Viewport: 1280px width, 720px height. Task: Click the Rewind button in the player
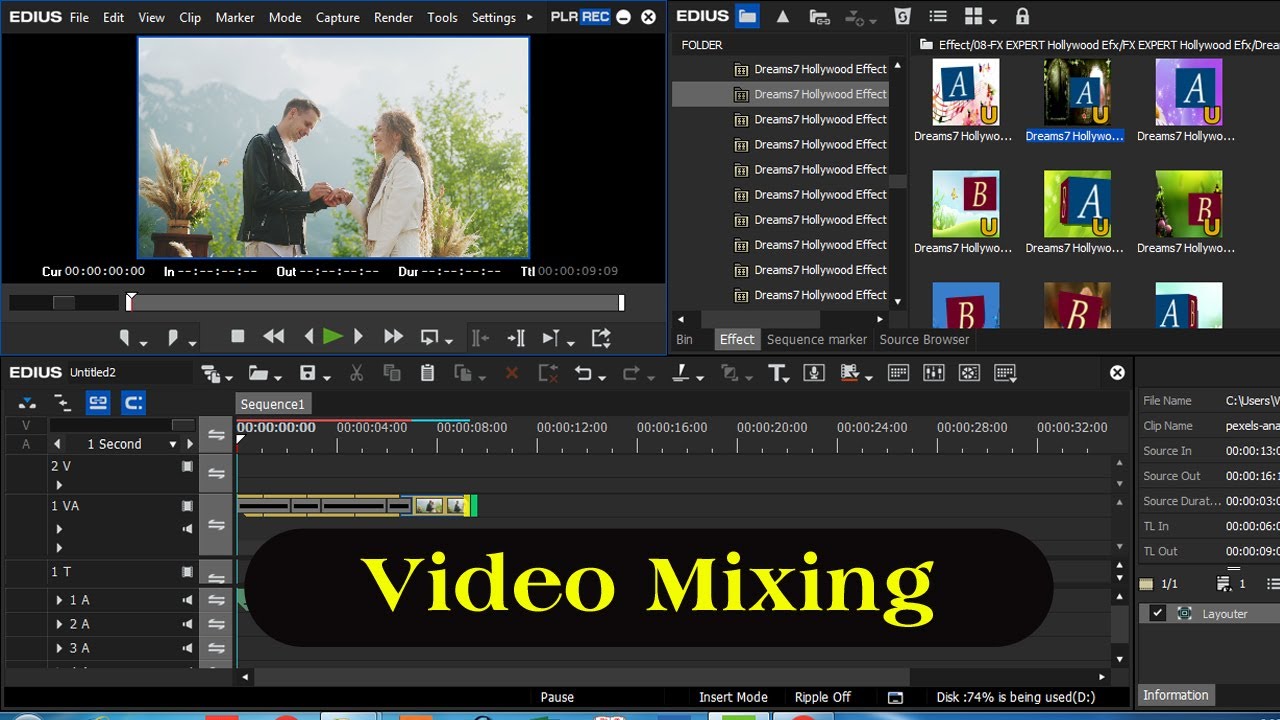tap(273, 337)
